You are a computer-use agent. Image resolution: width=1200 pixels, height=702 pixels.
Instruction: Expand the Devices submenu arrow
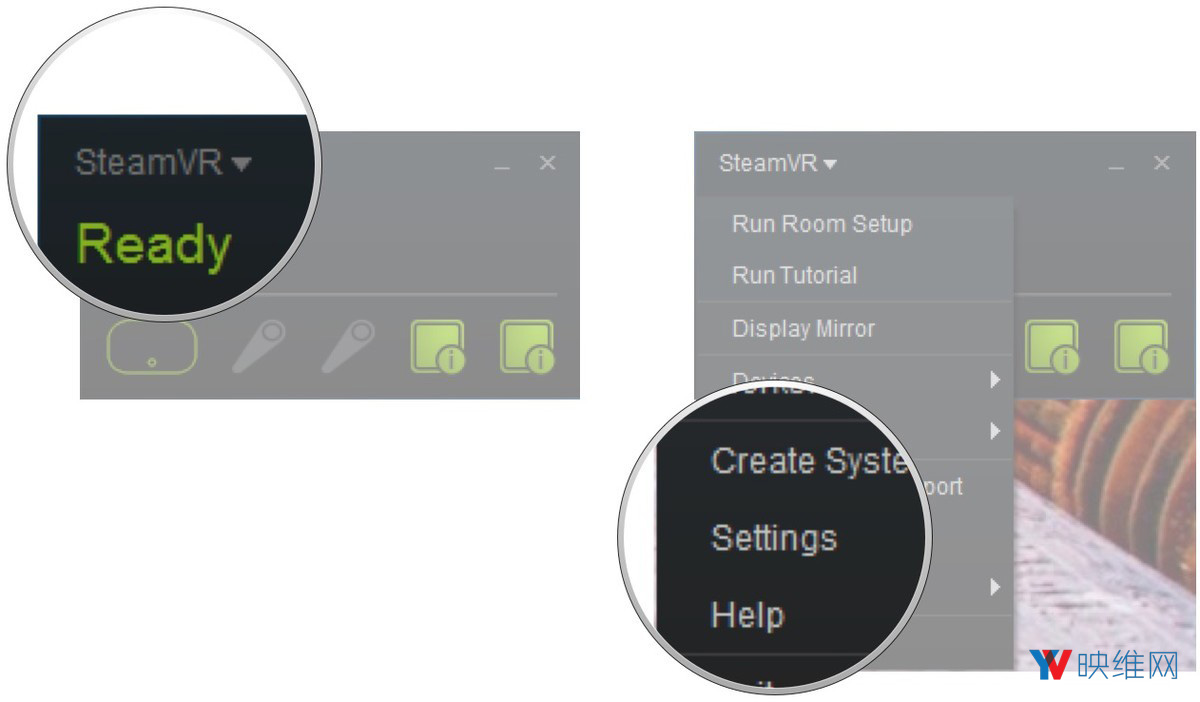(x=994, y=380)
